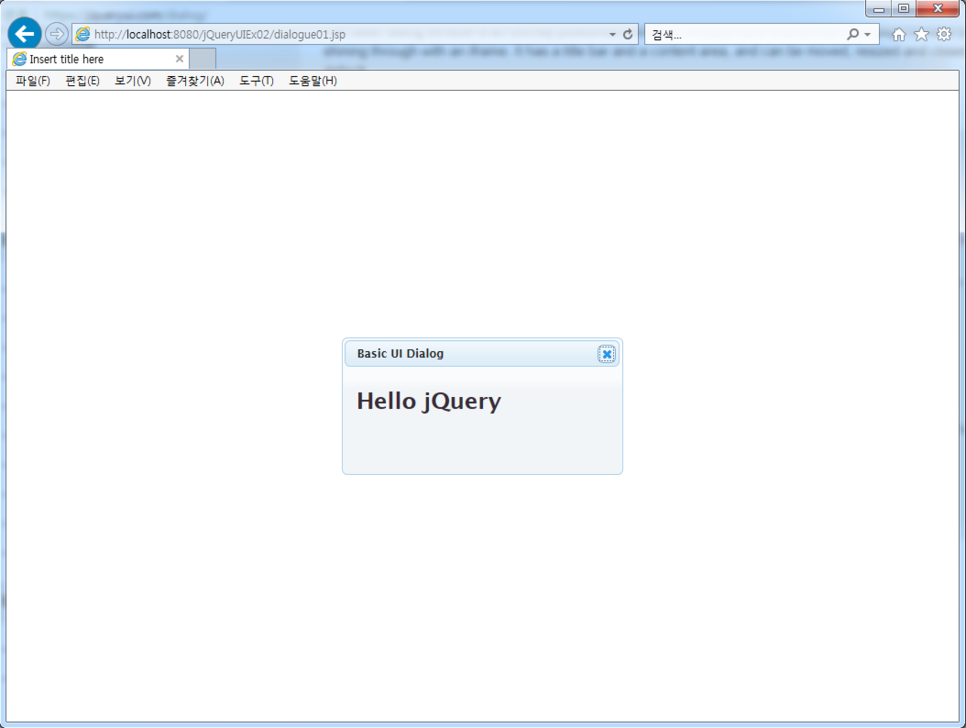Go back with the browser Back arrow
Viewport: 966px width, 728px height.
pyautogui.click(x=25, y=34)
